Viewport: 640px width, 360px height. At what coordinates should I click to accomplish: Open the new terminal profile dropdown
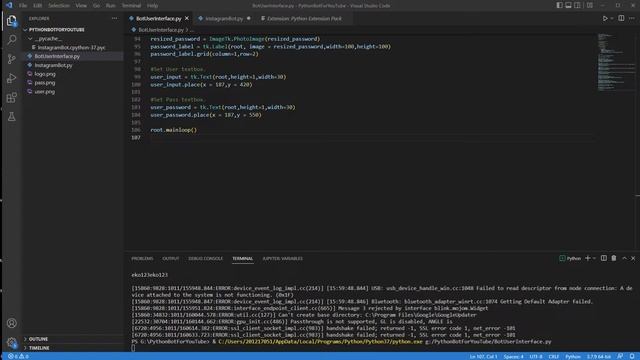(594, 258)
